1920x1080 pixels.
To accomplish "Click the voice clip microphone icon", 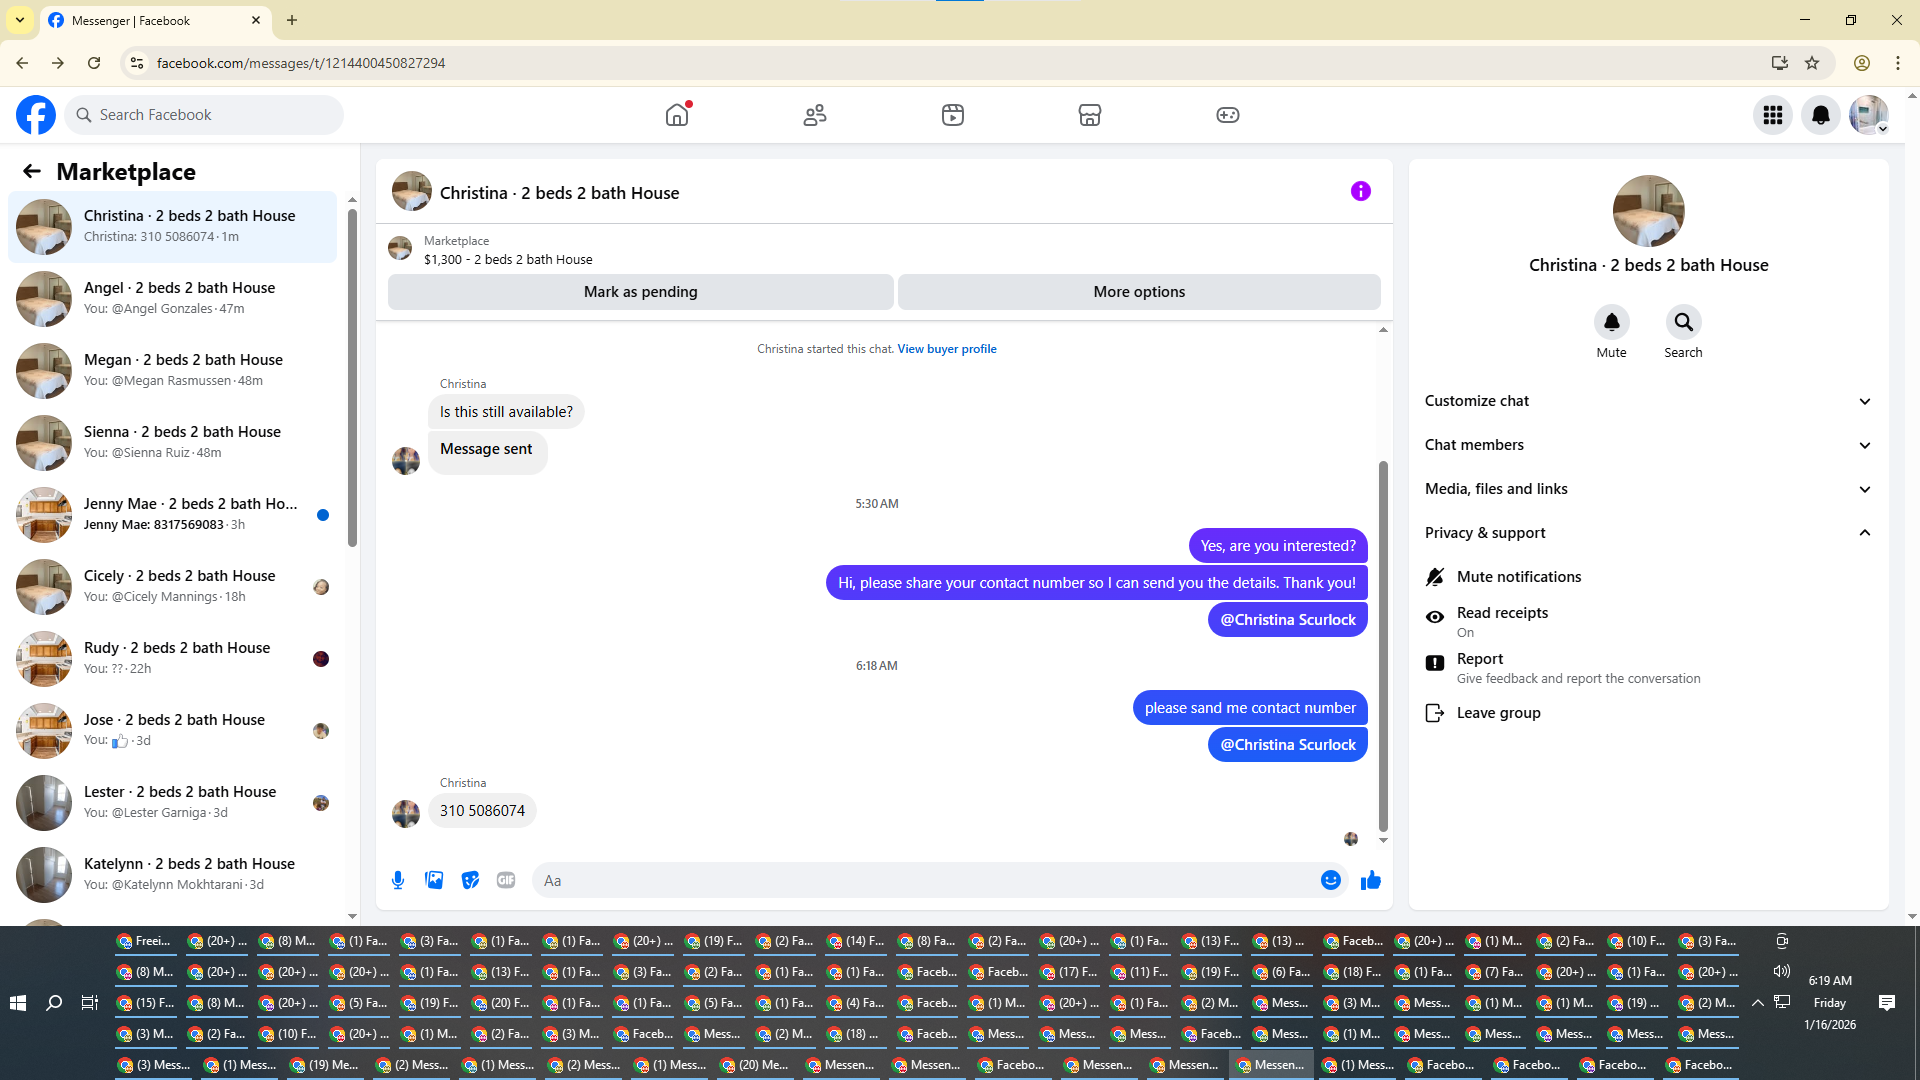I will pyautogui.click(x=398, y=880).
